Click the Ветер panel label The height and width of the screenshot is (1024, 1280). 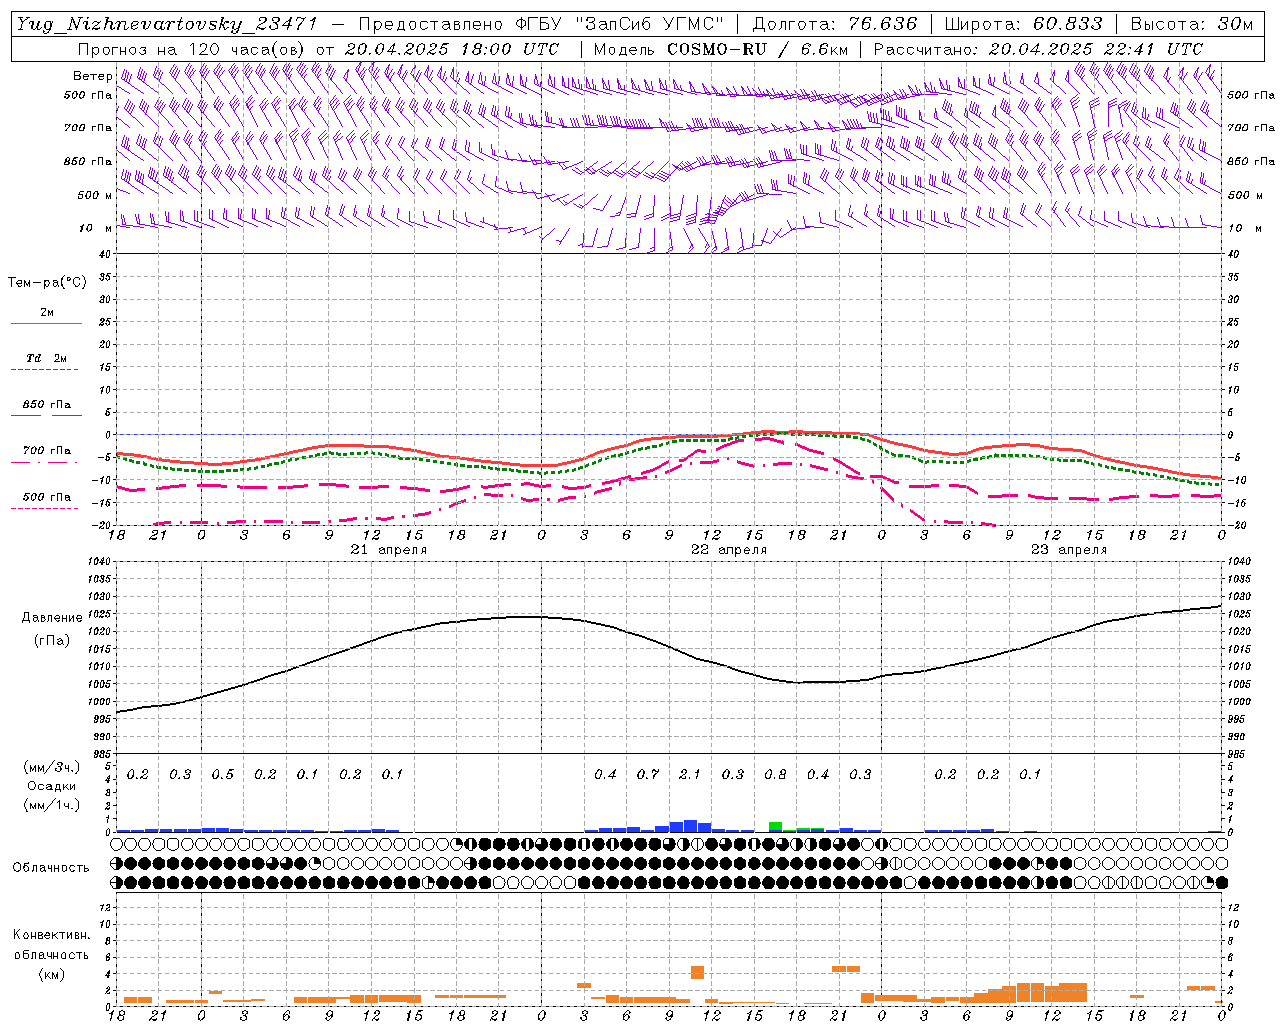tap(92, 76)
